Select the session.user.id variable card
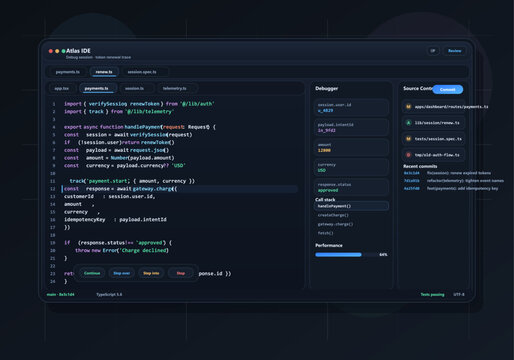Screen dimensions: 514x360 point(351,107)
